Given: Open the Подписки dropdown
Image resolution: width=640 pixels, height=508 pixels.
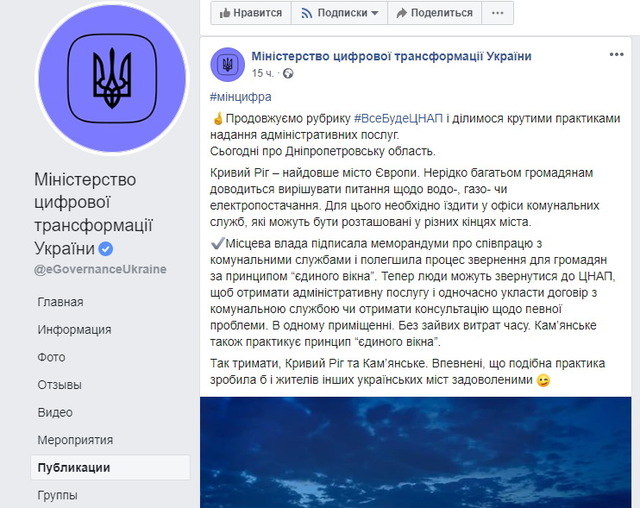Looking at the screenshot, I should pos(339,13).
